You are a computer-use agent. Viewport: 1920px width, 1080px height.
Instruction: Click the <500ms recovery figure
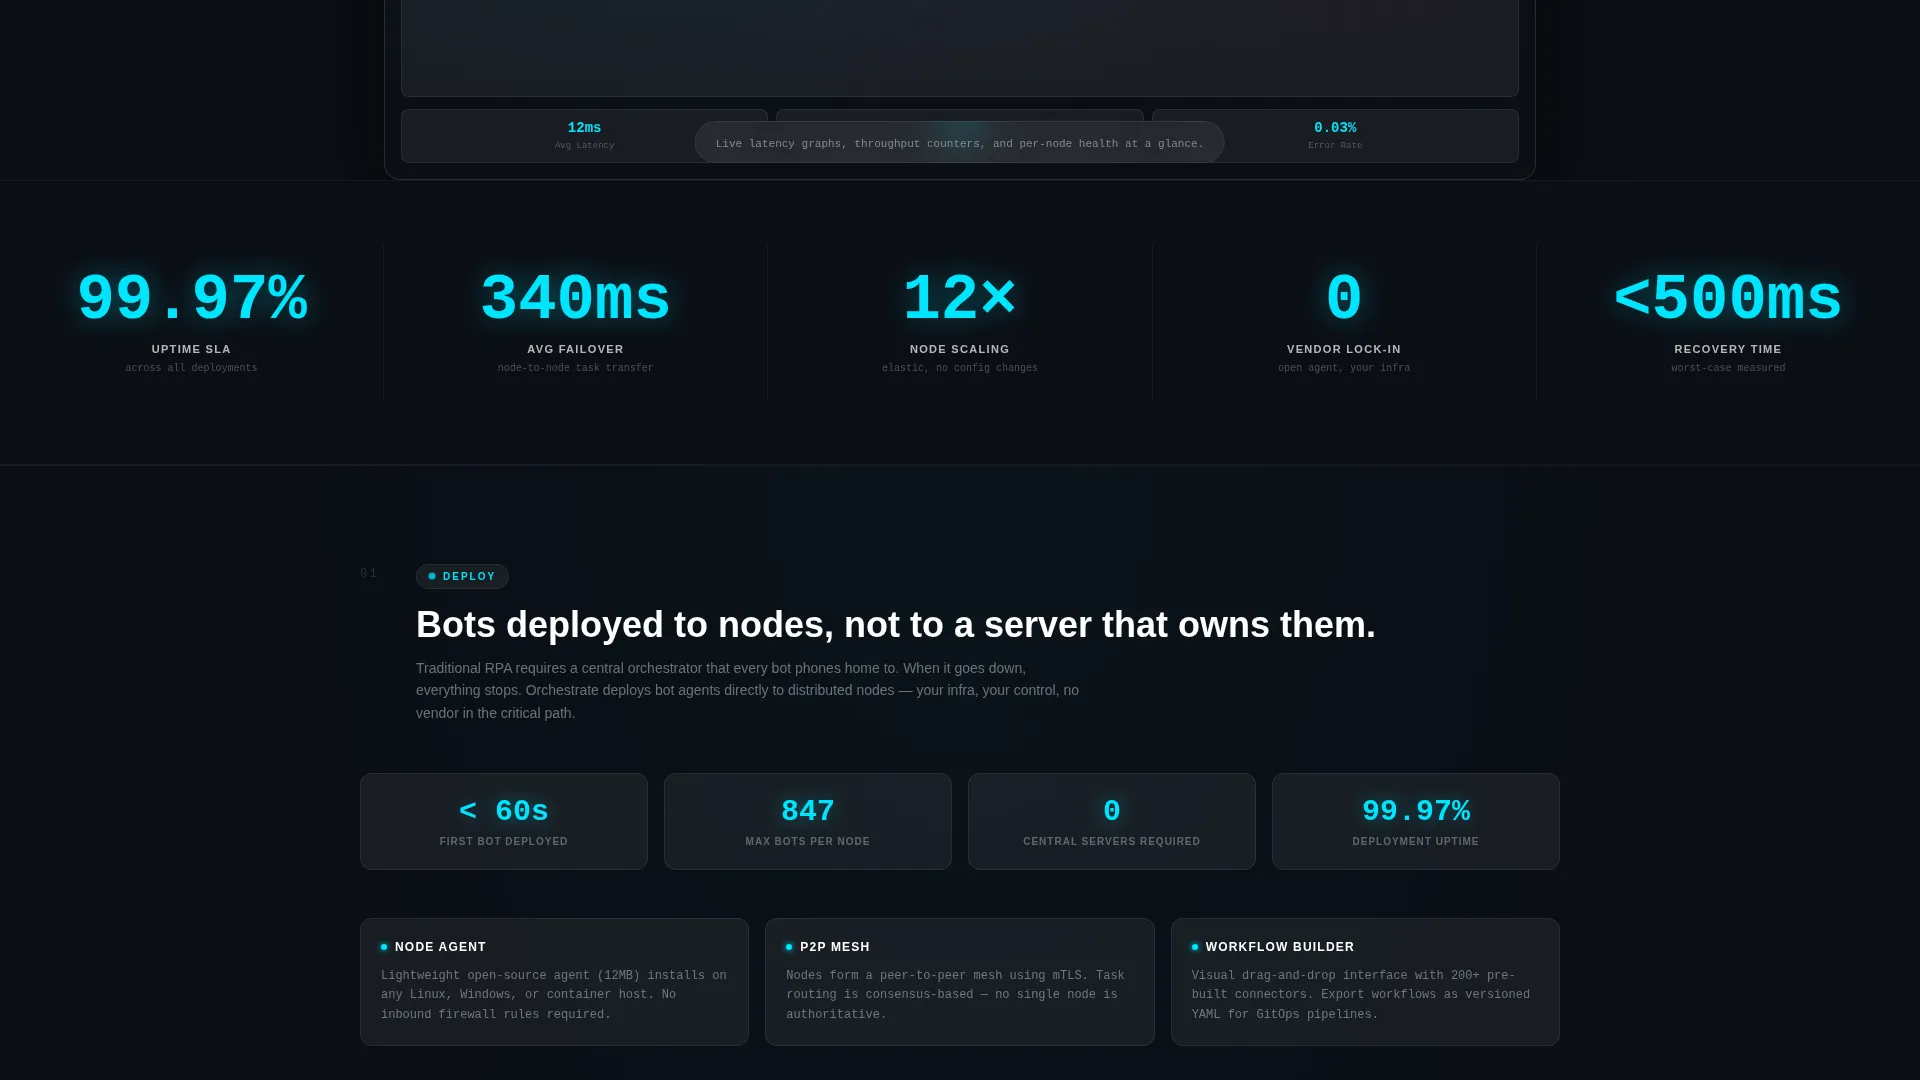tap(1728, 299)
